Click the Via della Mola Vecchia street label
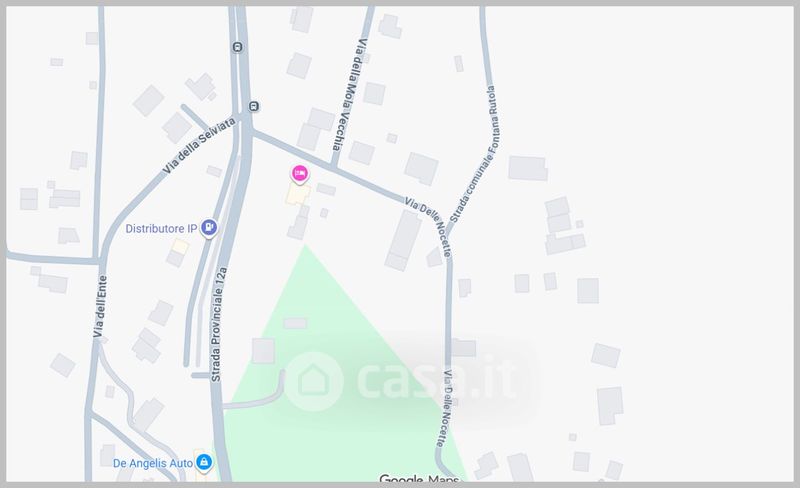Viewport: 800px width, 488px height. [350, 95]
